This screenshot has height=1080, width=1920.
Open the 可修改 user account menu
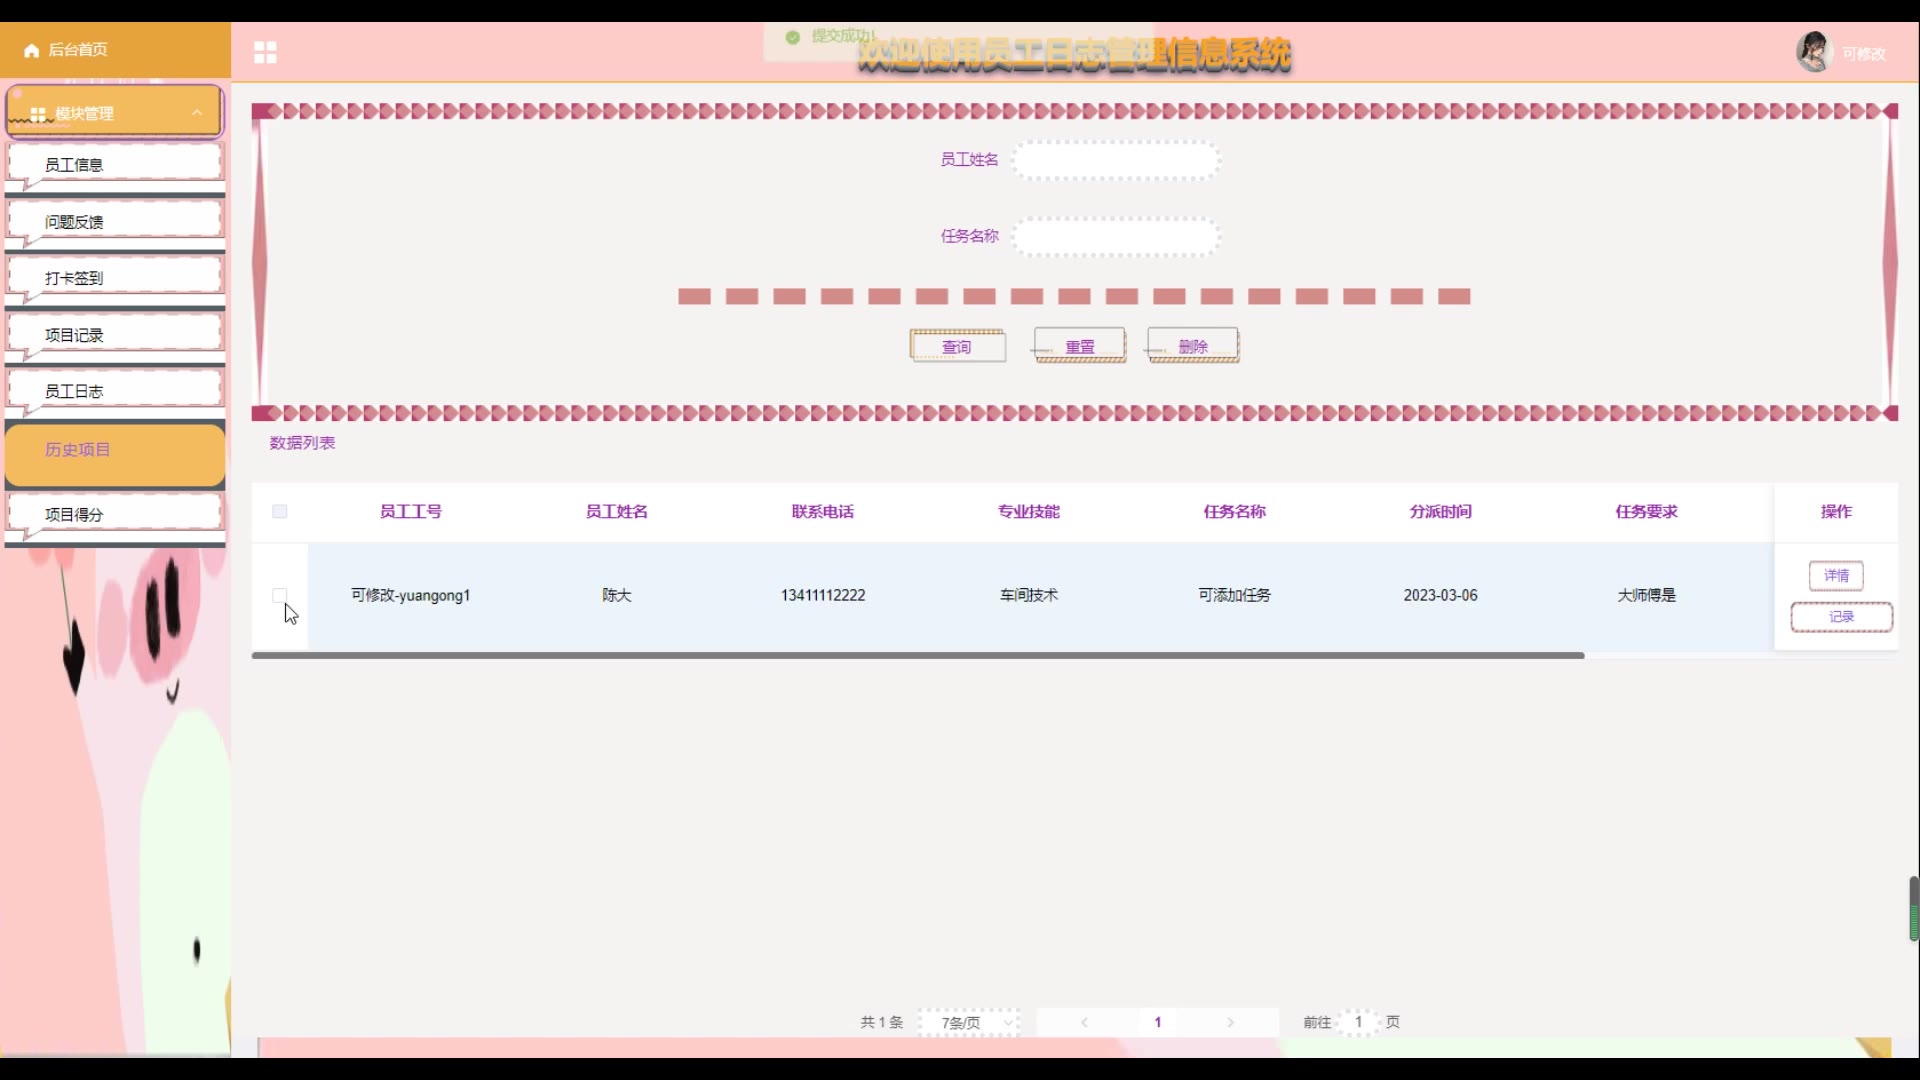coord(1863,54)
